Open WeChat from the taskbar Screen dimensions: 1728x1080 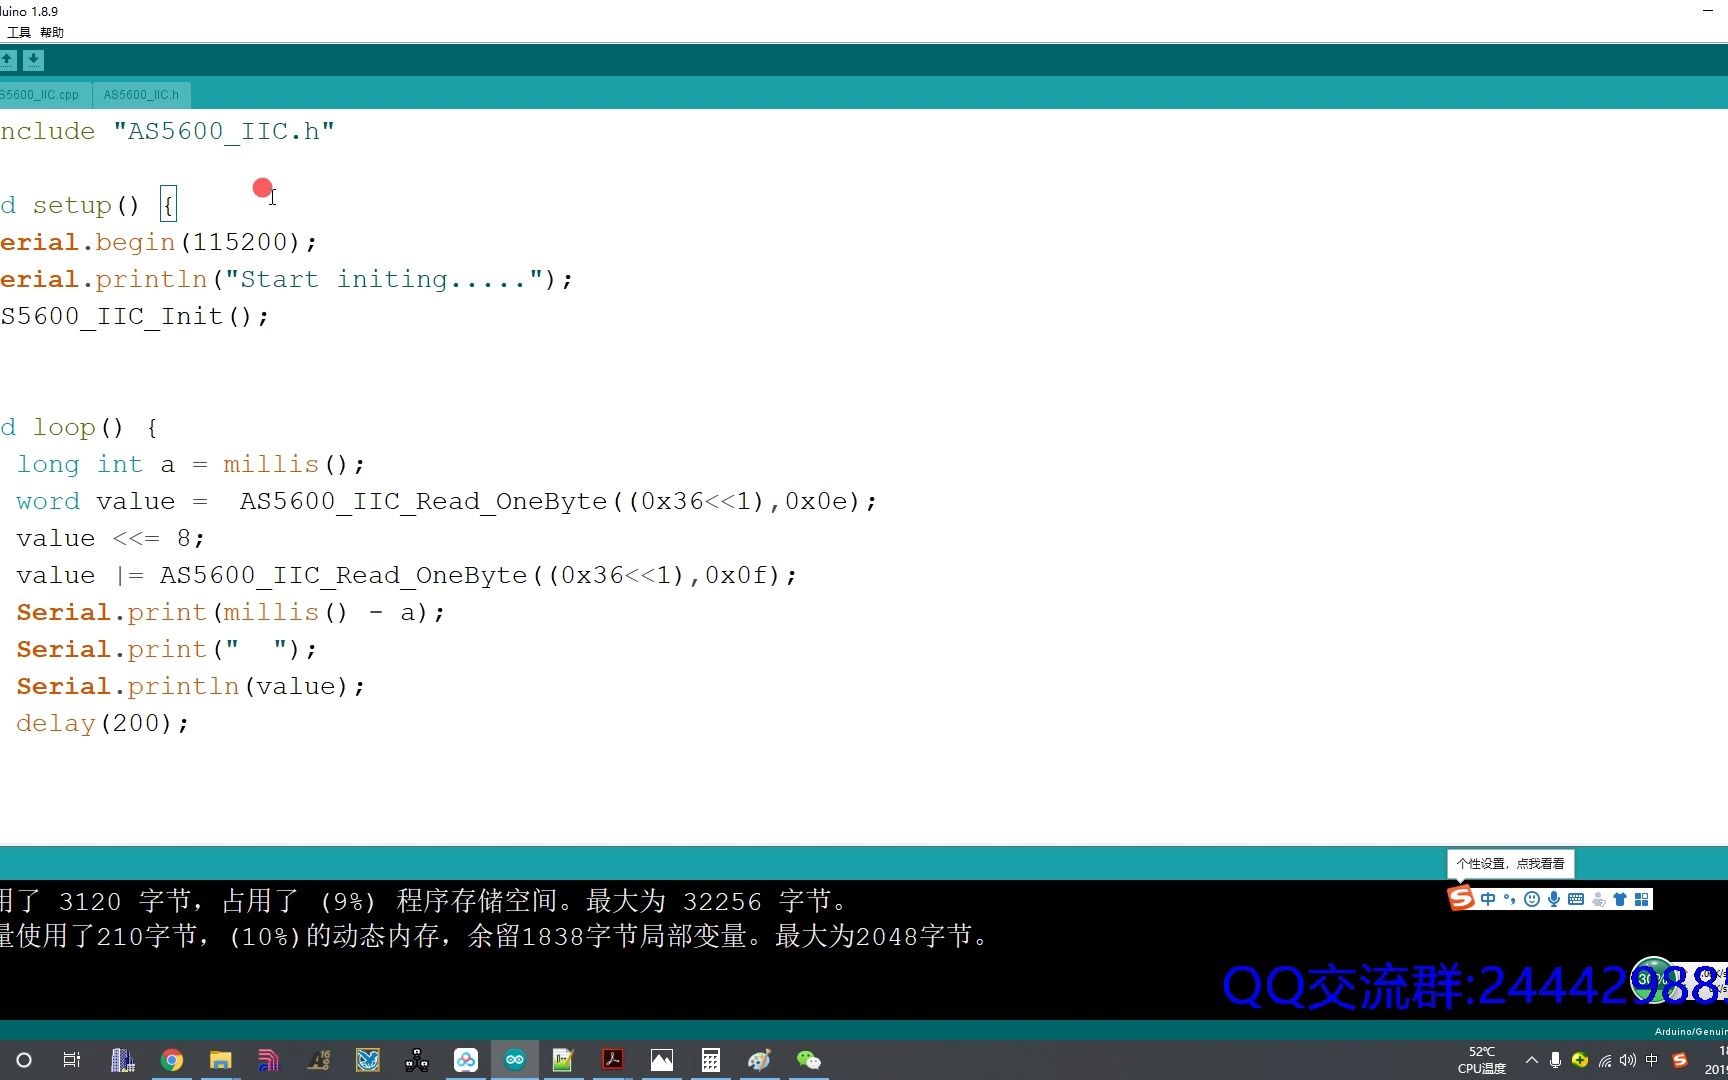809,1060
